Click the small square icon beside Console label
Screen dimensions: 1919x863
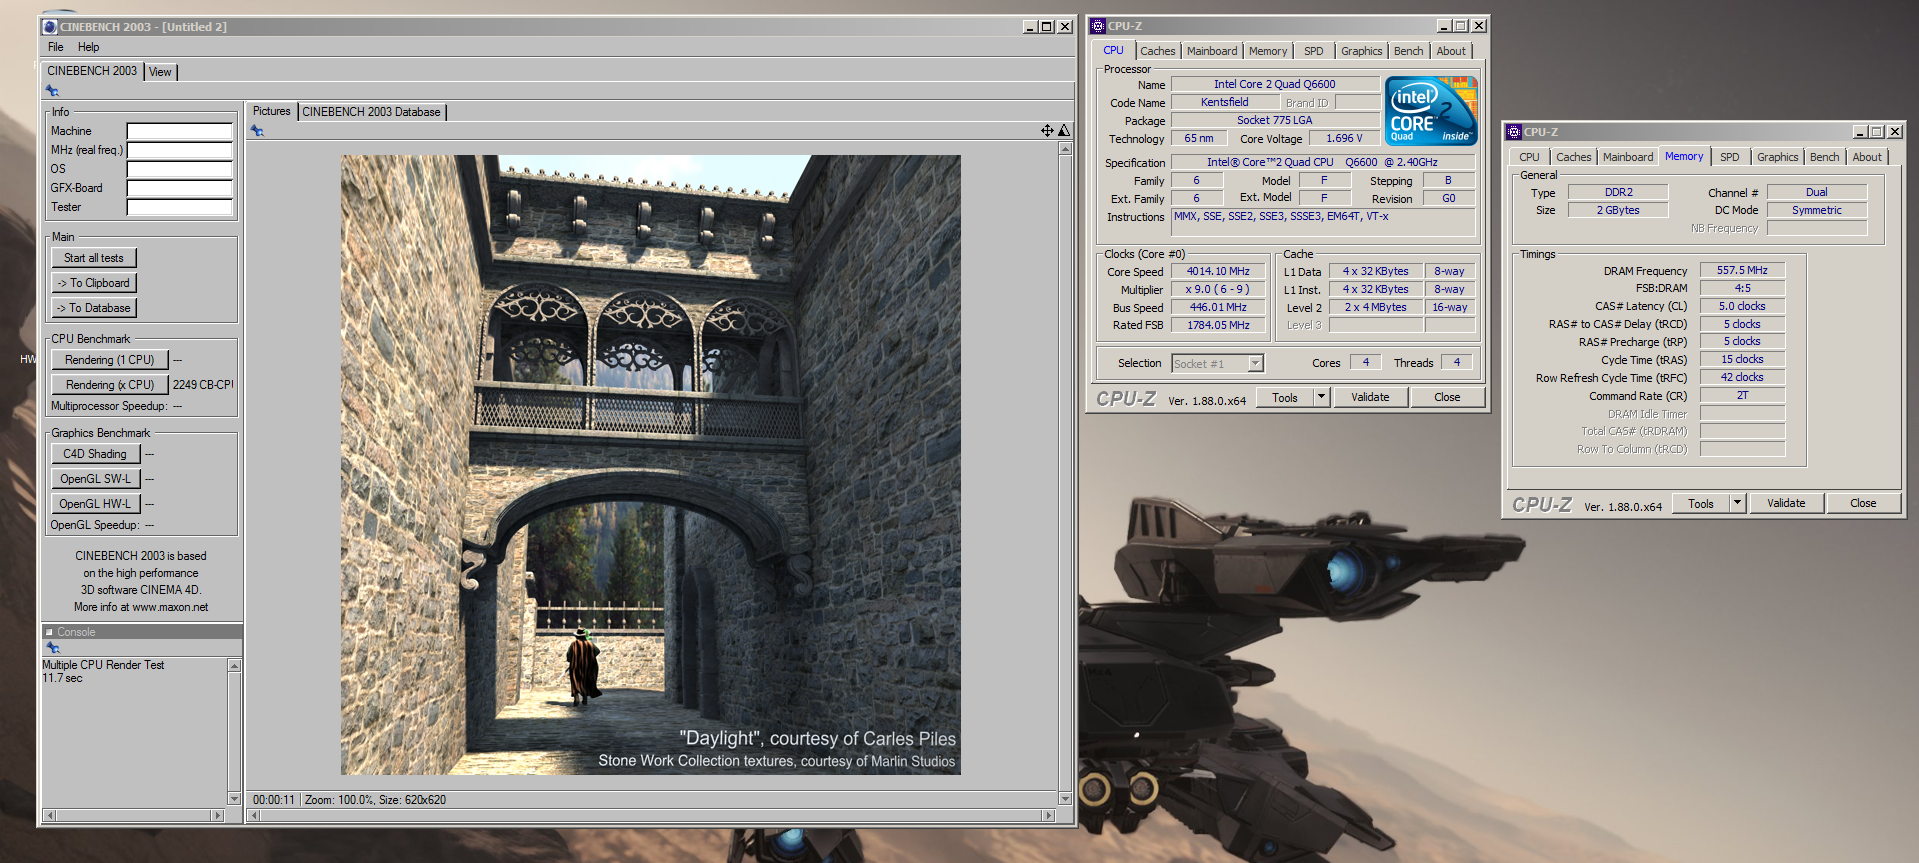click(x=49, y=632)
